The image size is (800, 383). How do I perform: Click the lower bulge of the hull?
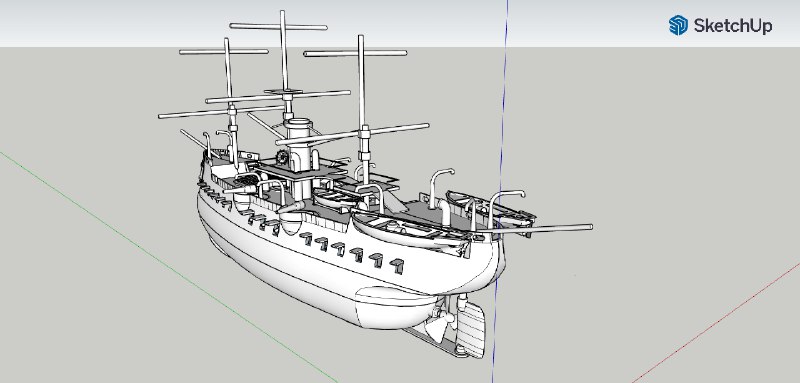(x=396, y=307)
